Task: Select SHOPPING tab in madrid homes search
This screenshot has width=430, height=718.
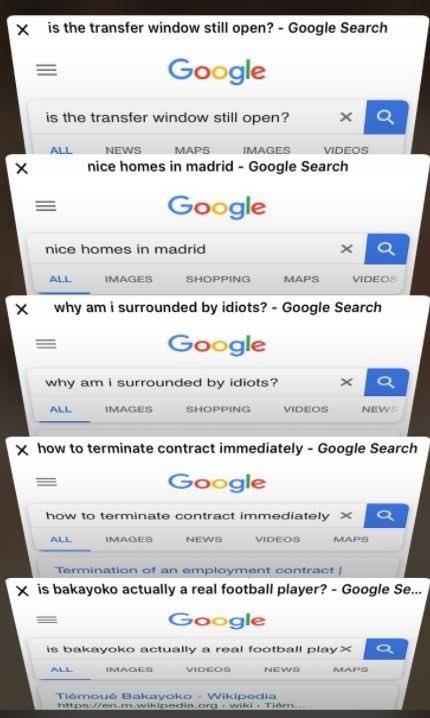Action: point(218,279)
